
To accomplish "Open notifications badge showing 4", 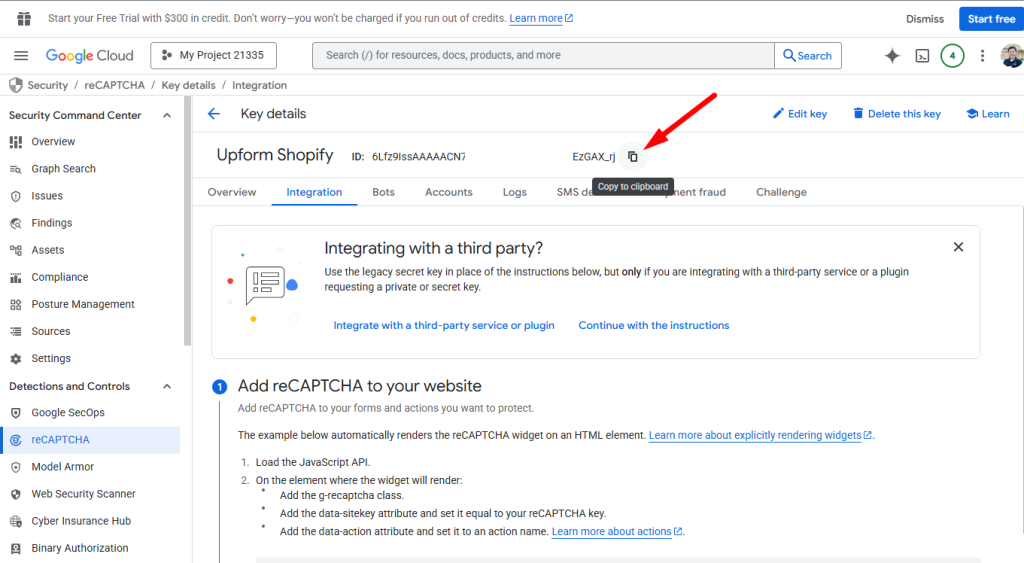I will [x=952, y=56].
